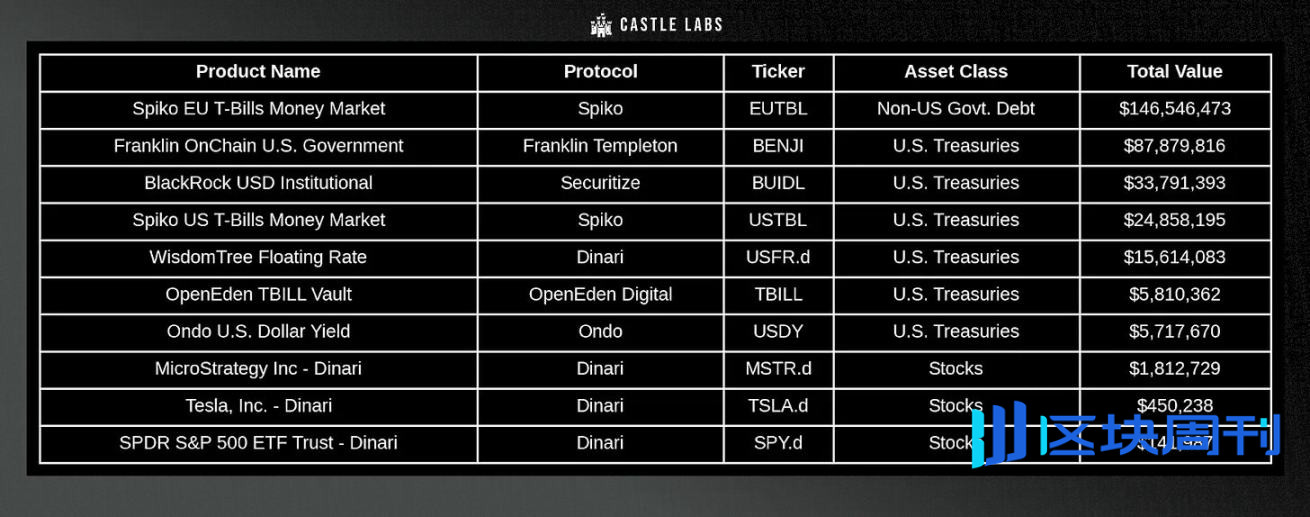
Task: Click the MicroStrategy Inc - Dinari cell
Action: click(x=258, y=369)
